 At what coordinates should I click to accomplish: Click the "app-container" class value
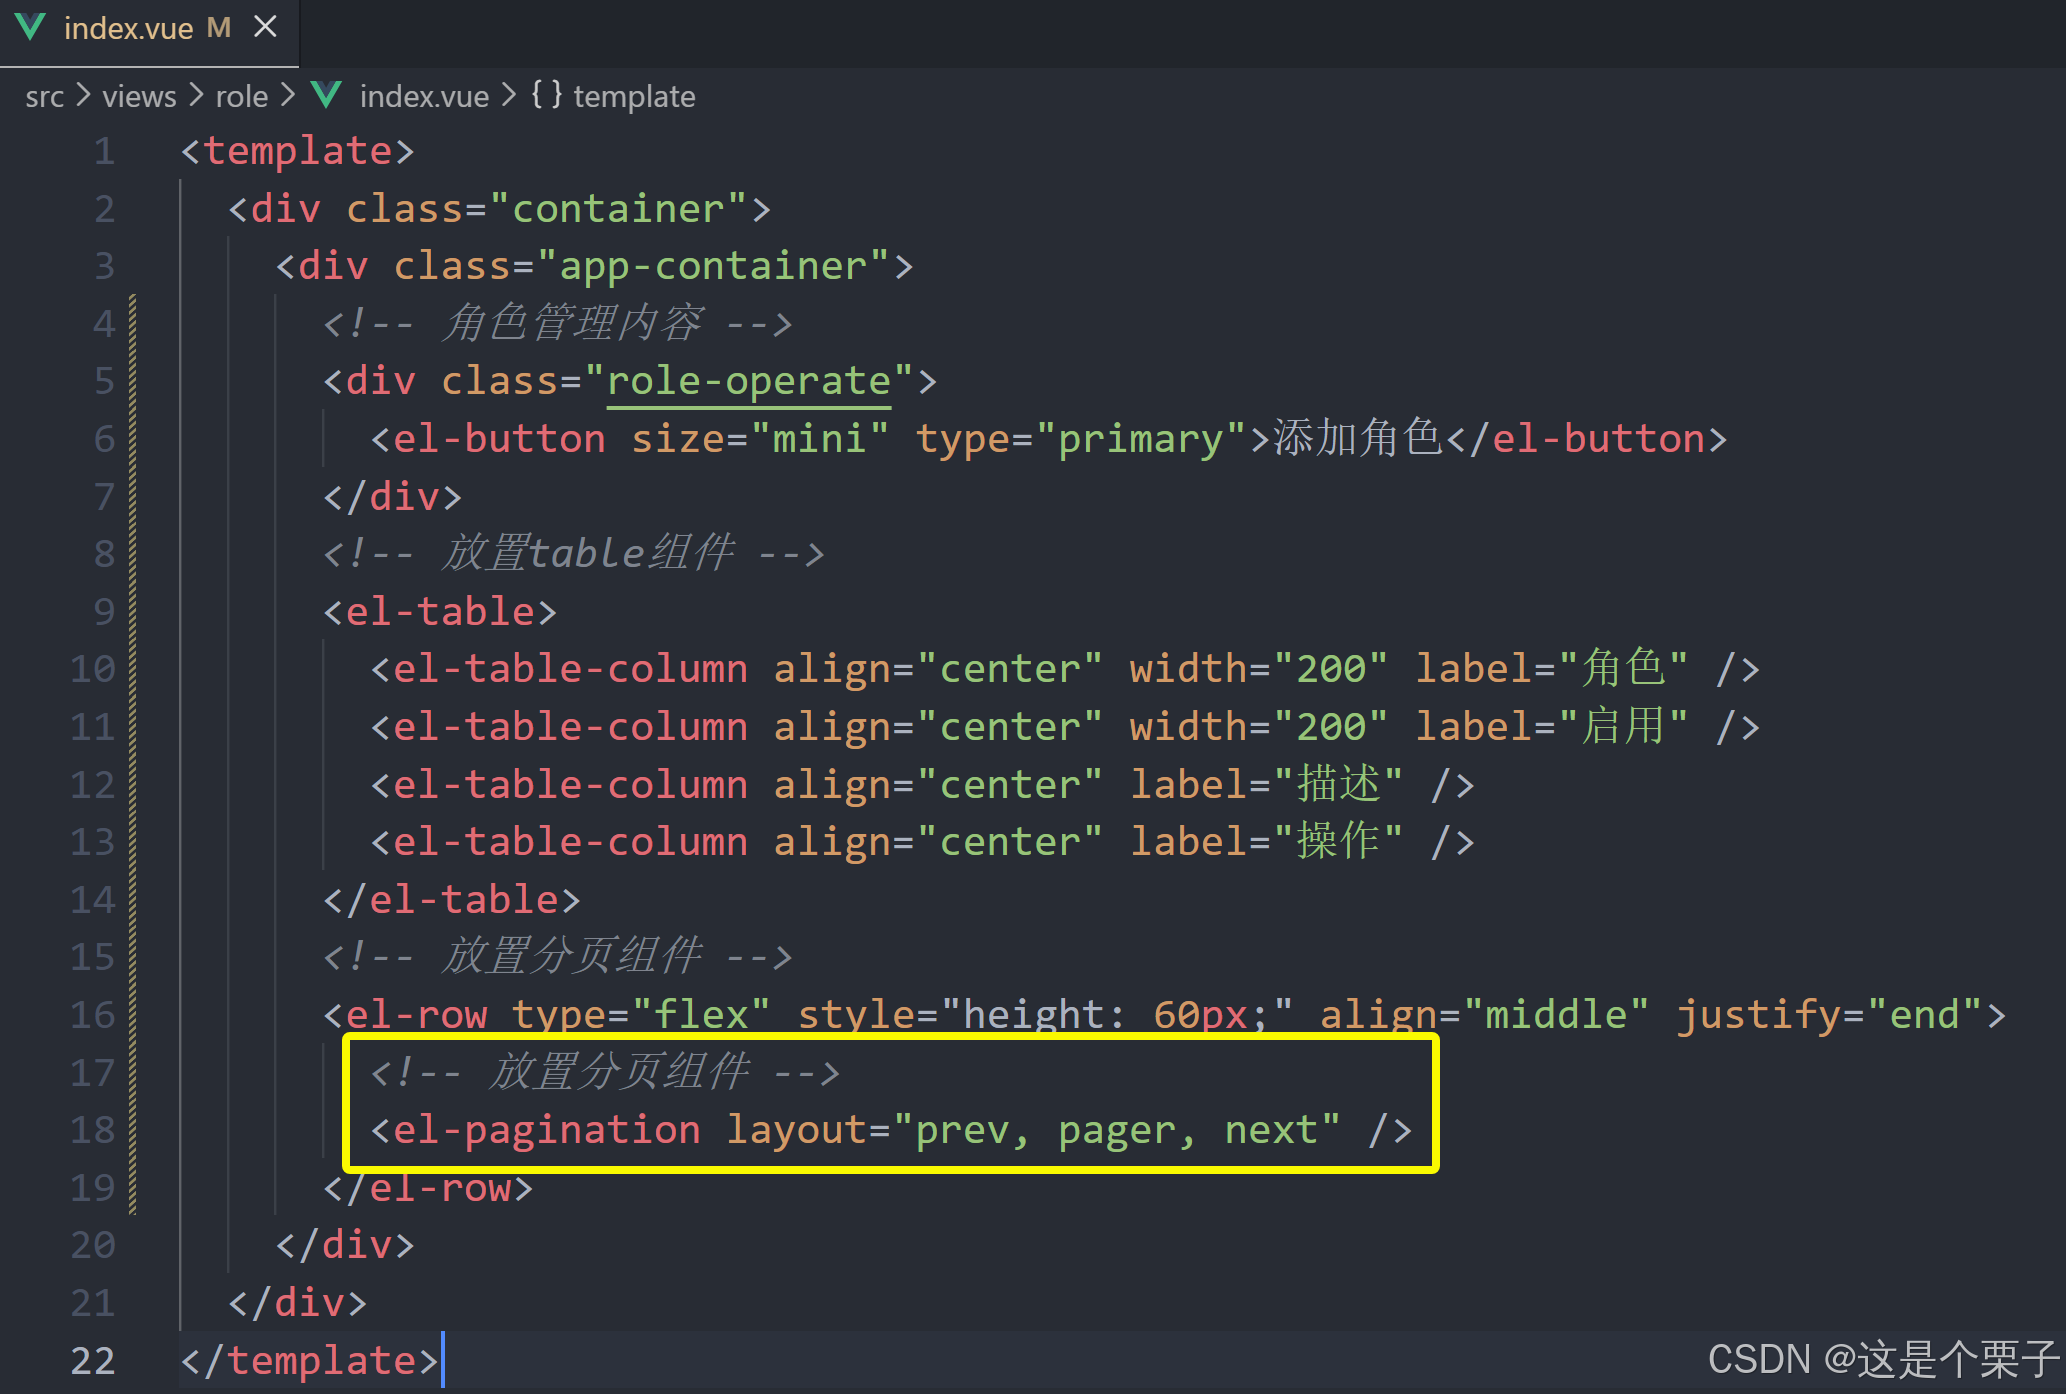pyautogui.click(x=713, y=266)
